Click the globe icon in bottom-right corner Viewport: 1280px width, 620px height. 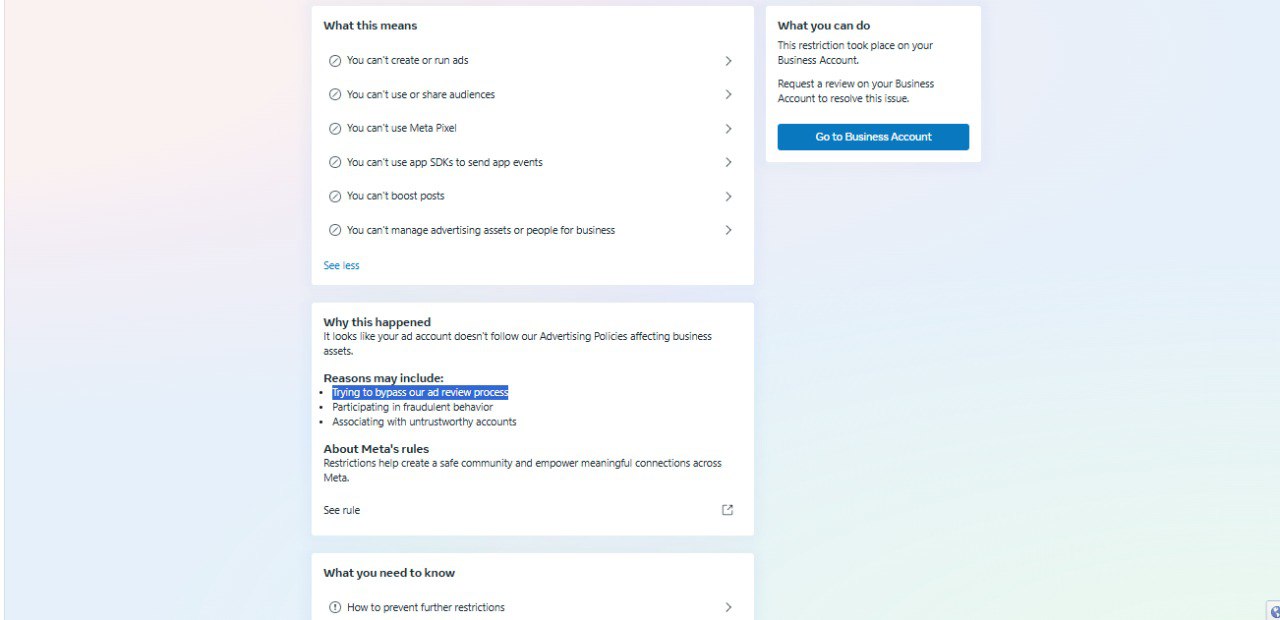click(1274, 611)
